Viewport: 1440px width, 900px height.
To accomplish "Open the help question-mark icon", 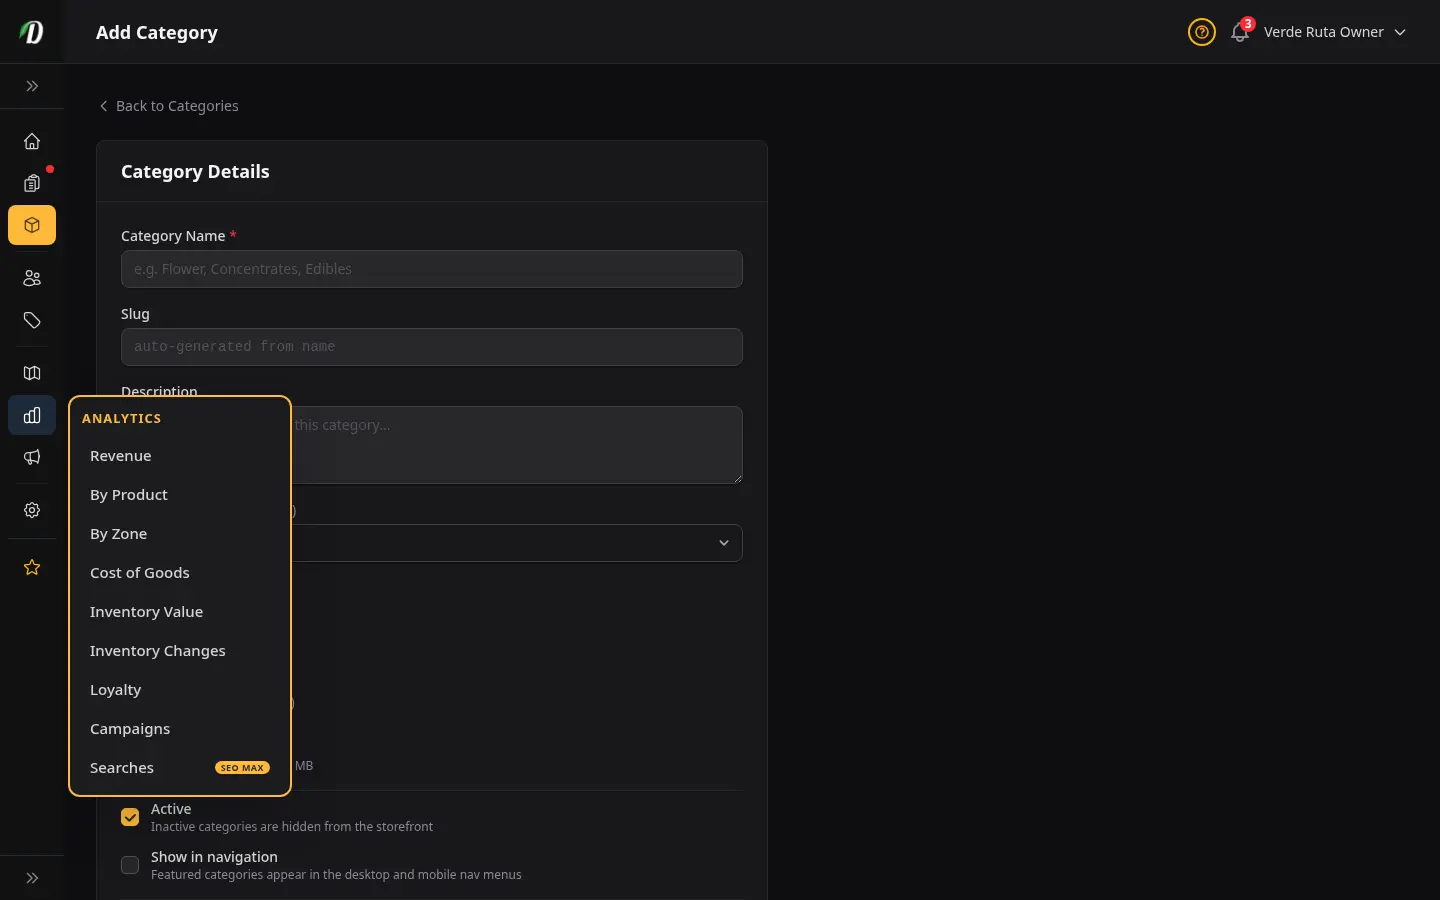I will 1202,32.
